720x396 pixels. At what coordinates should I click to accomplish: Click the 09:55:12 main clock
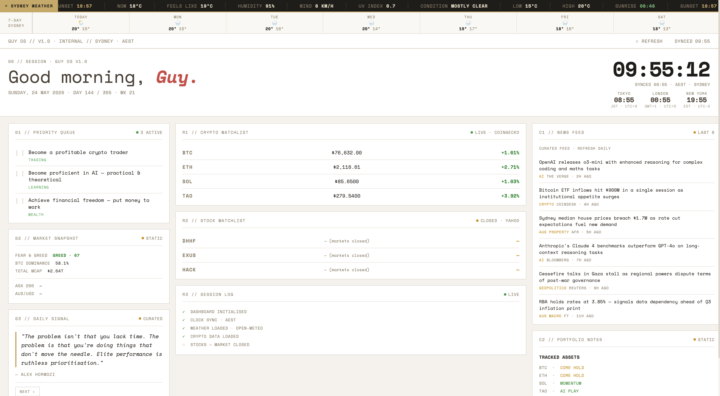(x=661, y=70)
